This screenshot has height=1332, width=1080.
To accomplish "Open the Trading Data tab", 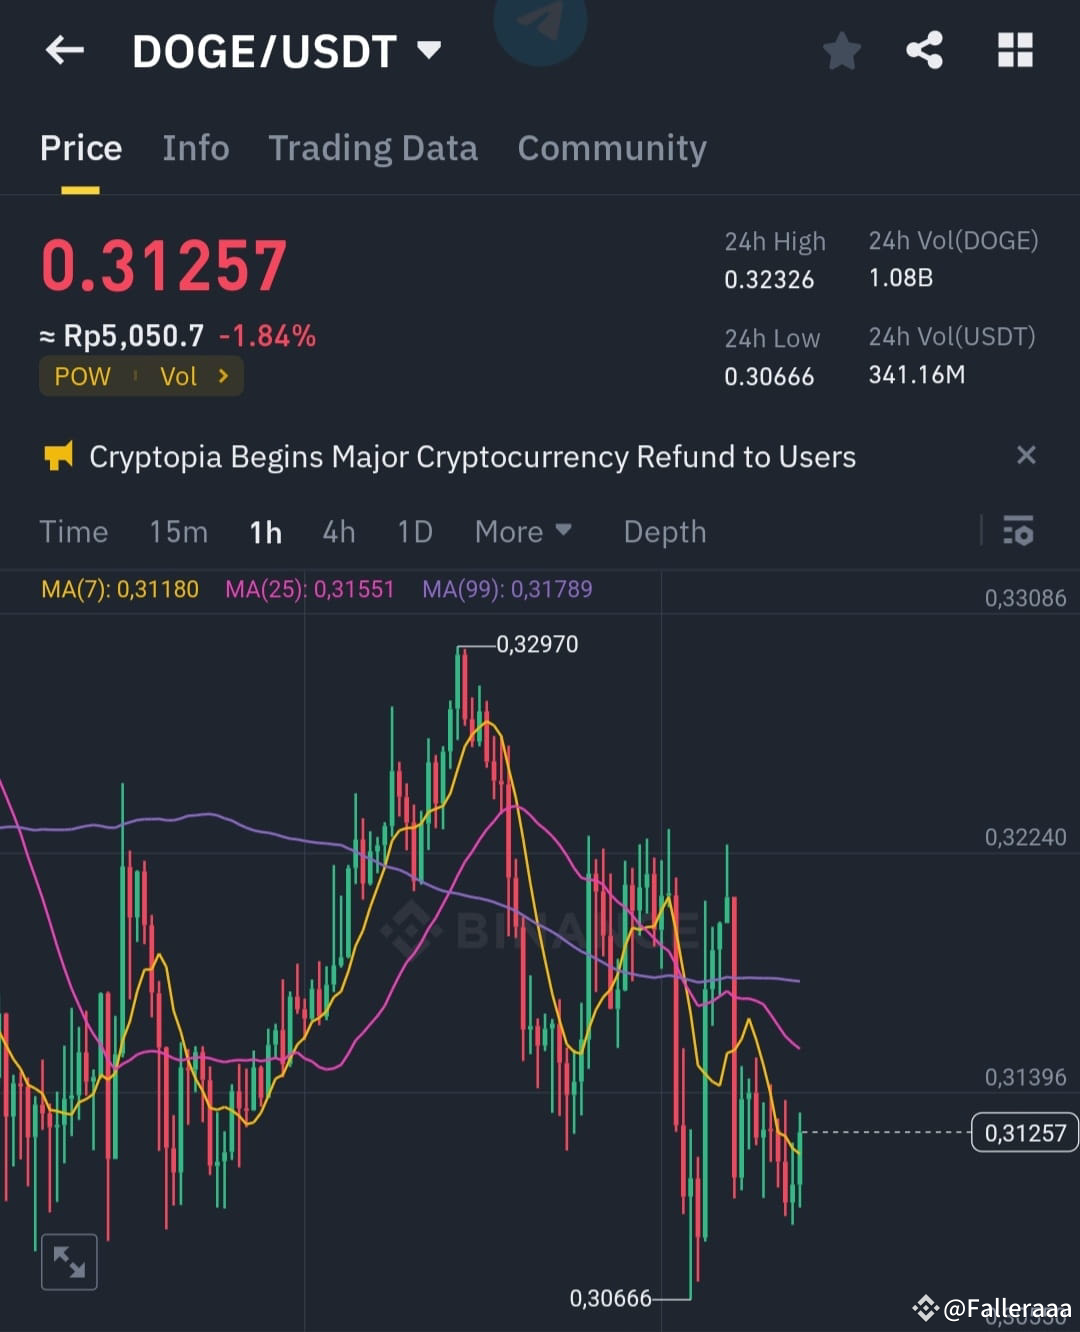I will pos(373,148).
